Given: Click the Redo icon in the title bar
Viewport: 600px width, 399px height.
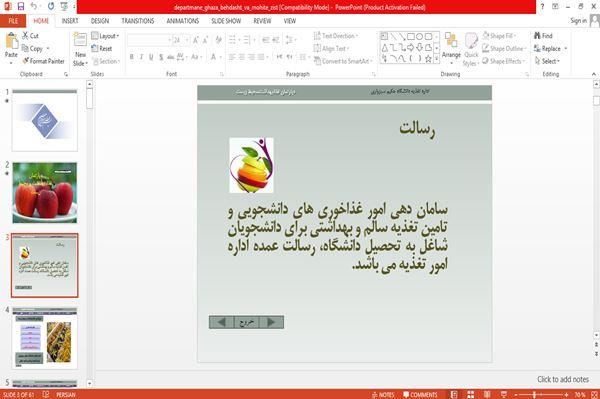Looking at the screenshot, I should tap(51, 7).
